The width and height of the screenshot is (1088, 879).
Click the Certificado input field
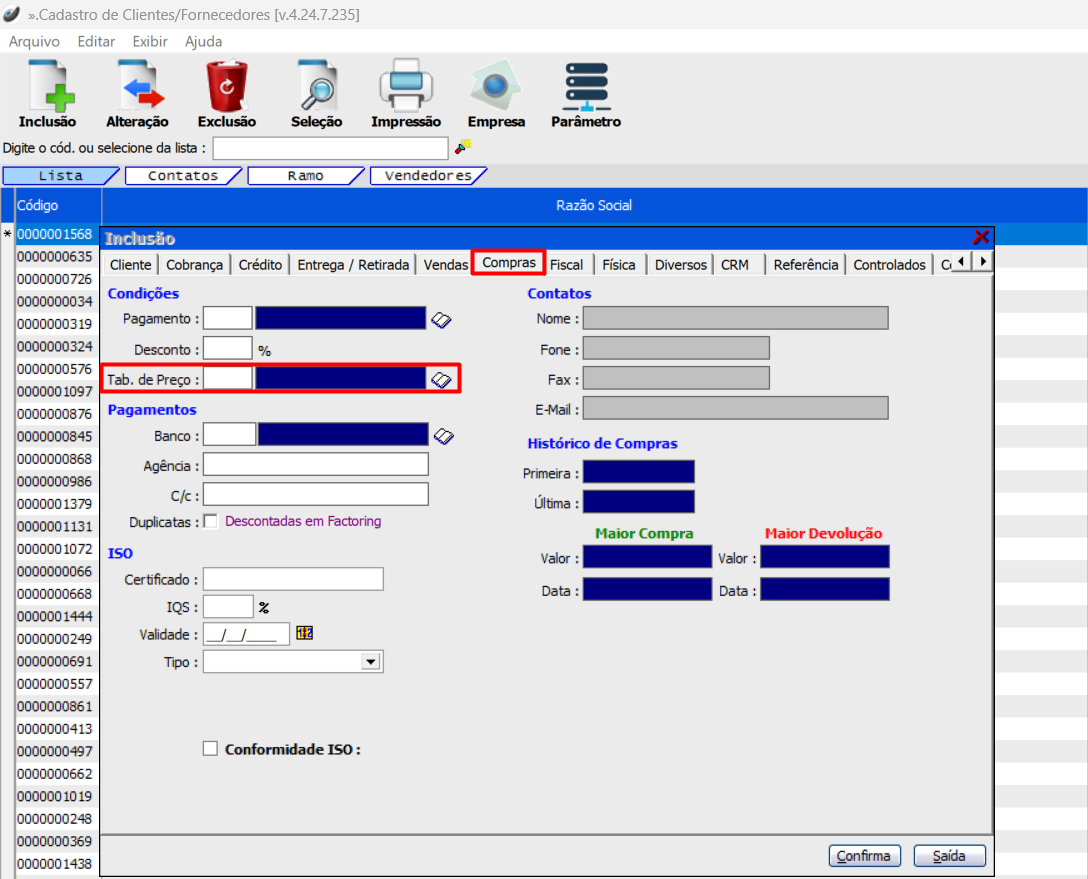point(293,580)
